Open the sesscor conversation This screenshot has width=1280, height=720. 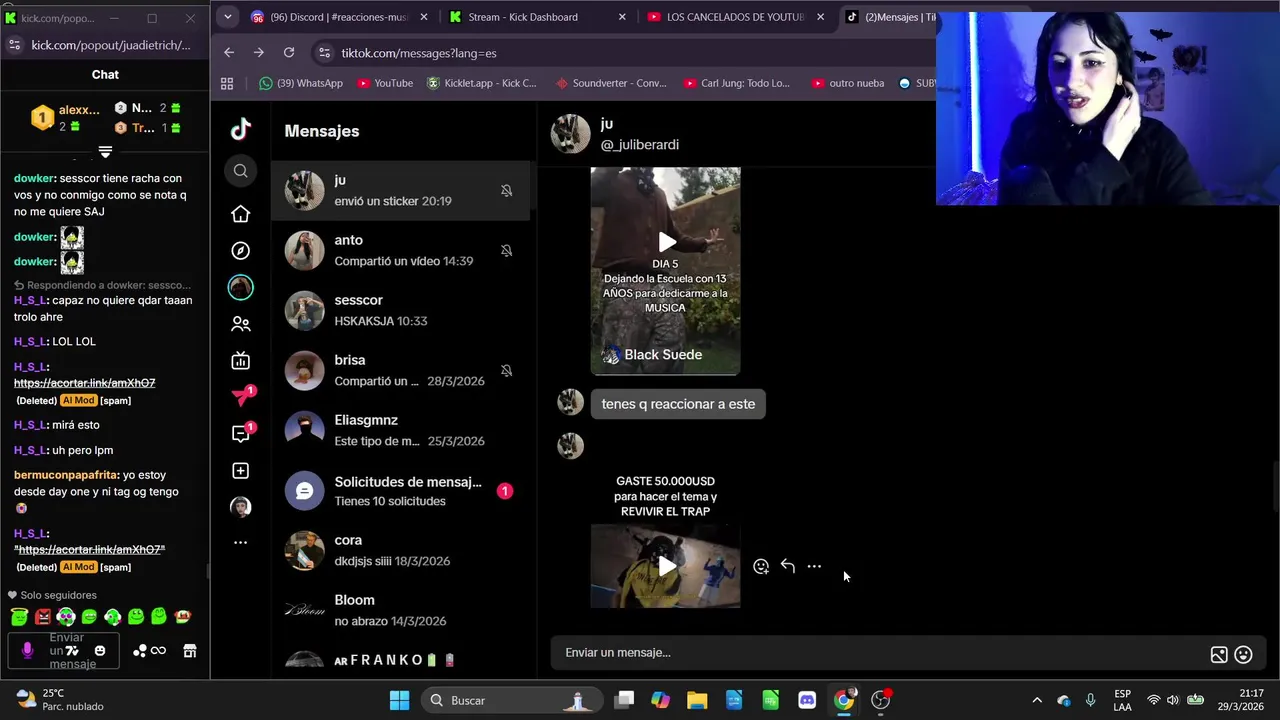pyautogui.click(x=400, y=310)
